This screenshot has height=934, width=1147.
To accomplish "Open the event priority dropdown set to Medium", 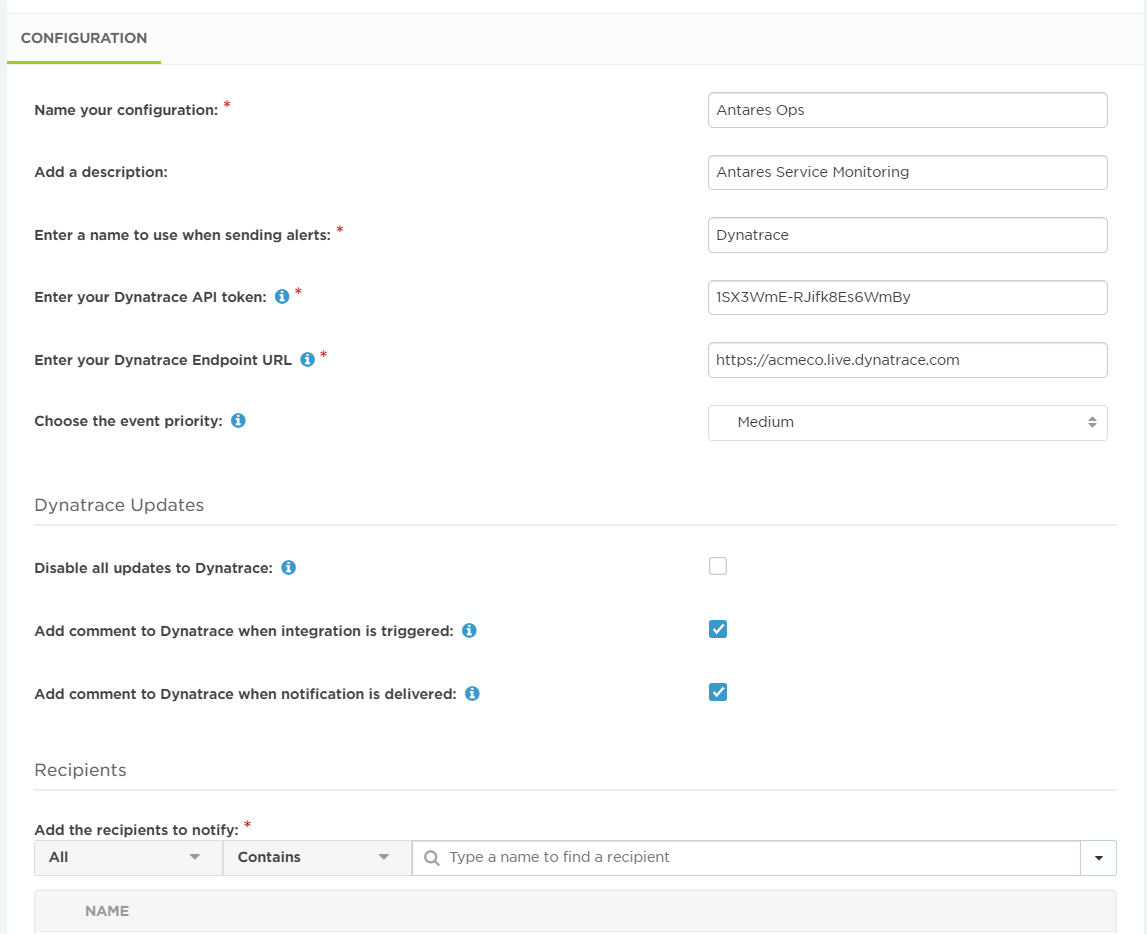I will [x=907, y=423].
